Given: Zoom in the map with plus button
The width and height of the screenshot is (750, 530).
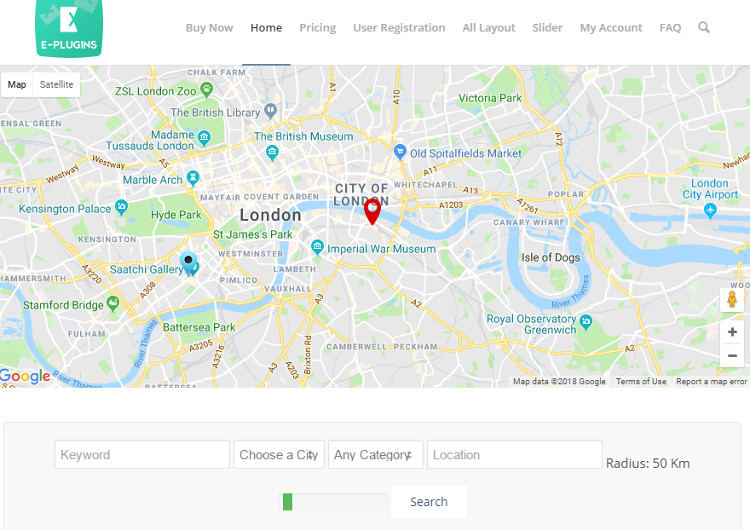Looking at the screenshot, I should click(732, 332).
